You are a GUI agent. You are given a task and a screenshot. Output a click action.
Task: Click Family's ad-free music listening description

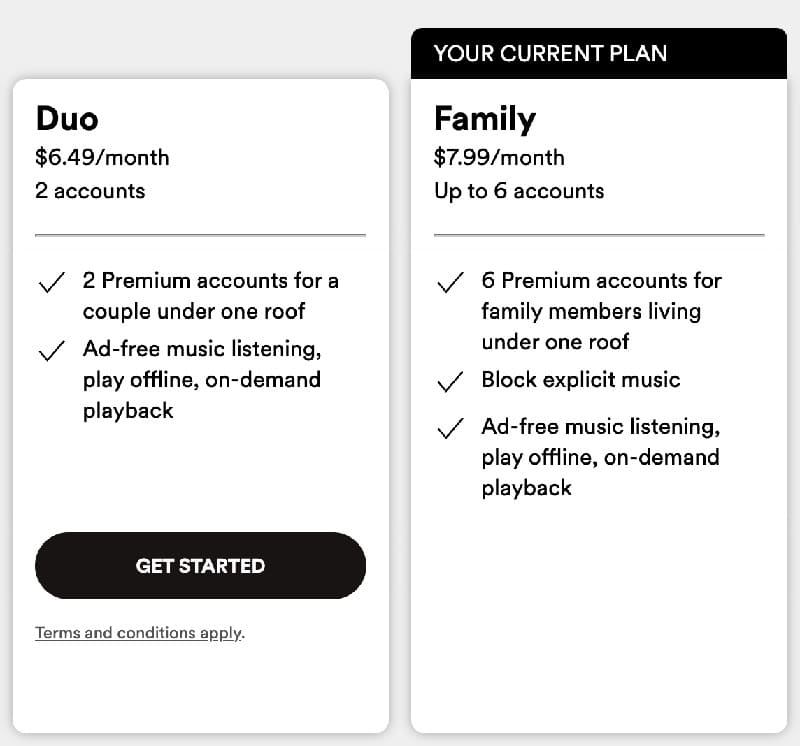pyautogui.click(x=600, y=457)
